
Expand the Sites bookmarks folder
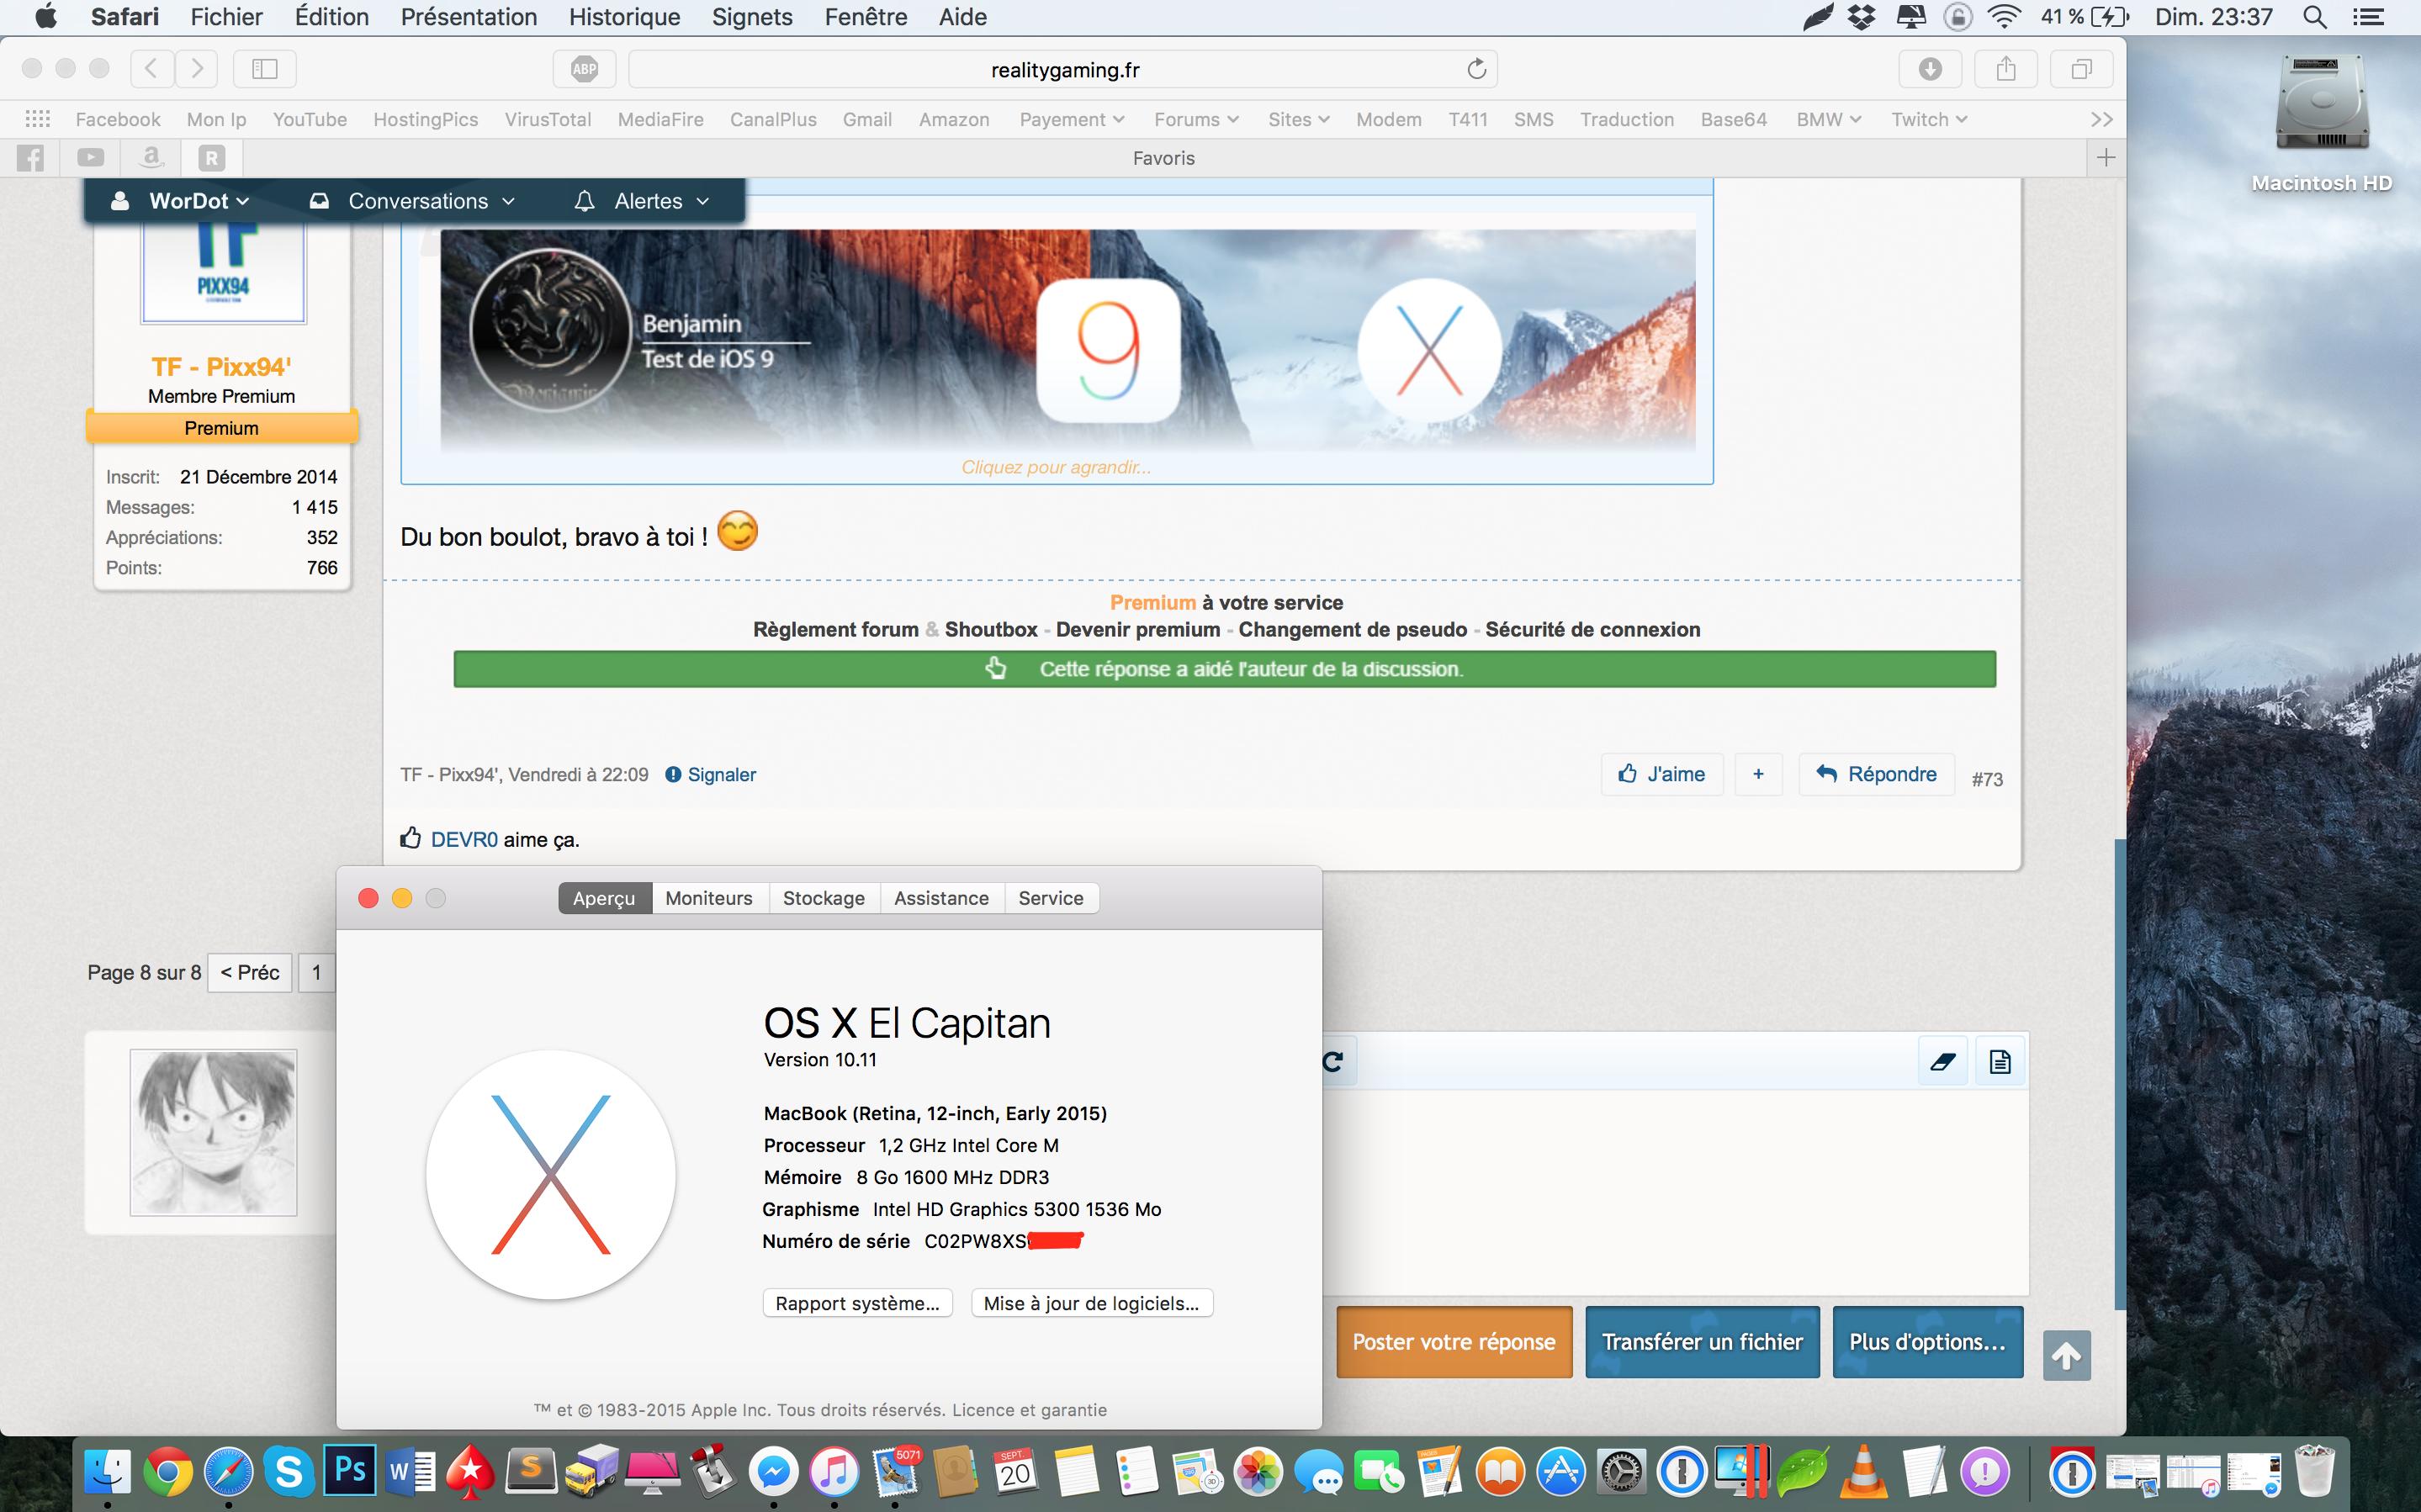[x=1298, y=120]
